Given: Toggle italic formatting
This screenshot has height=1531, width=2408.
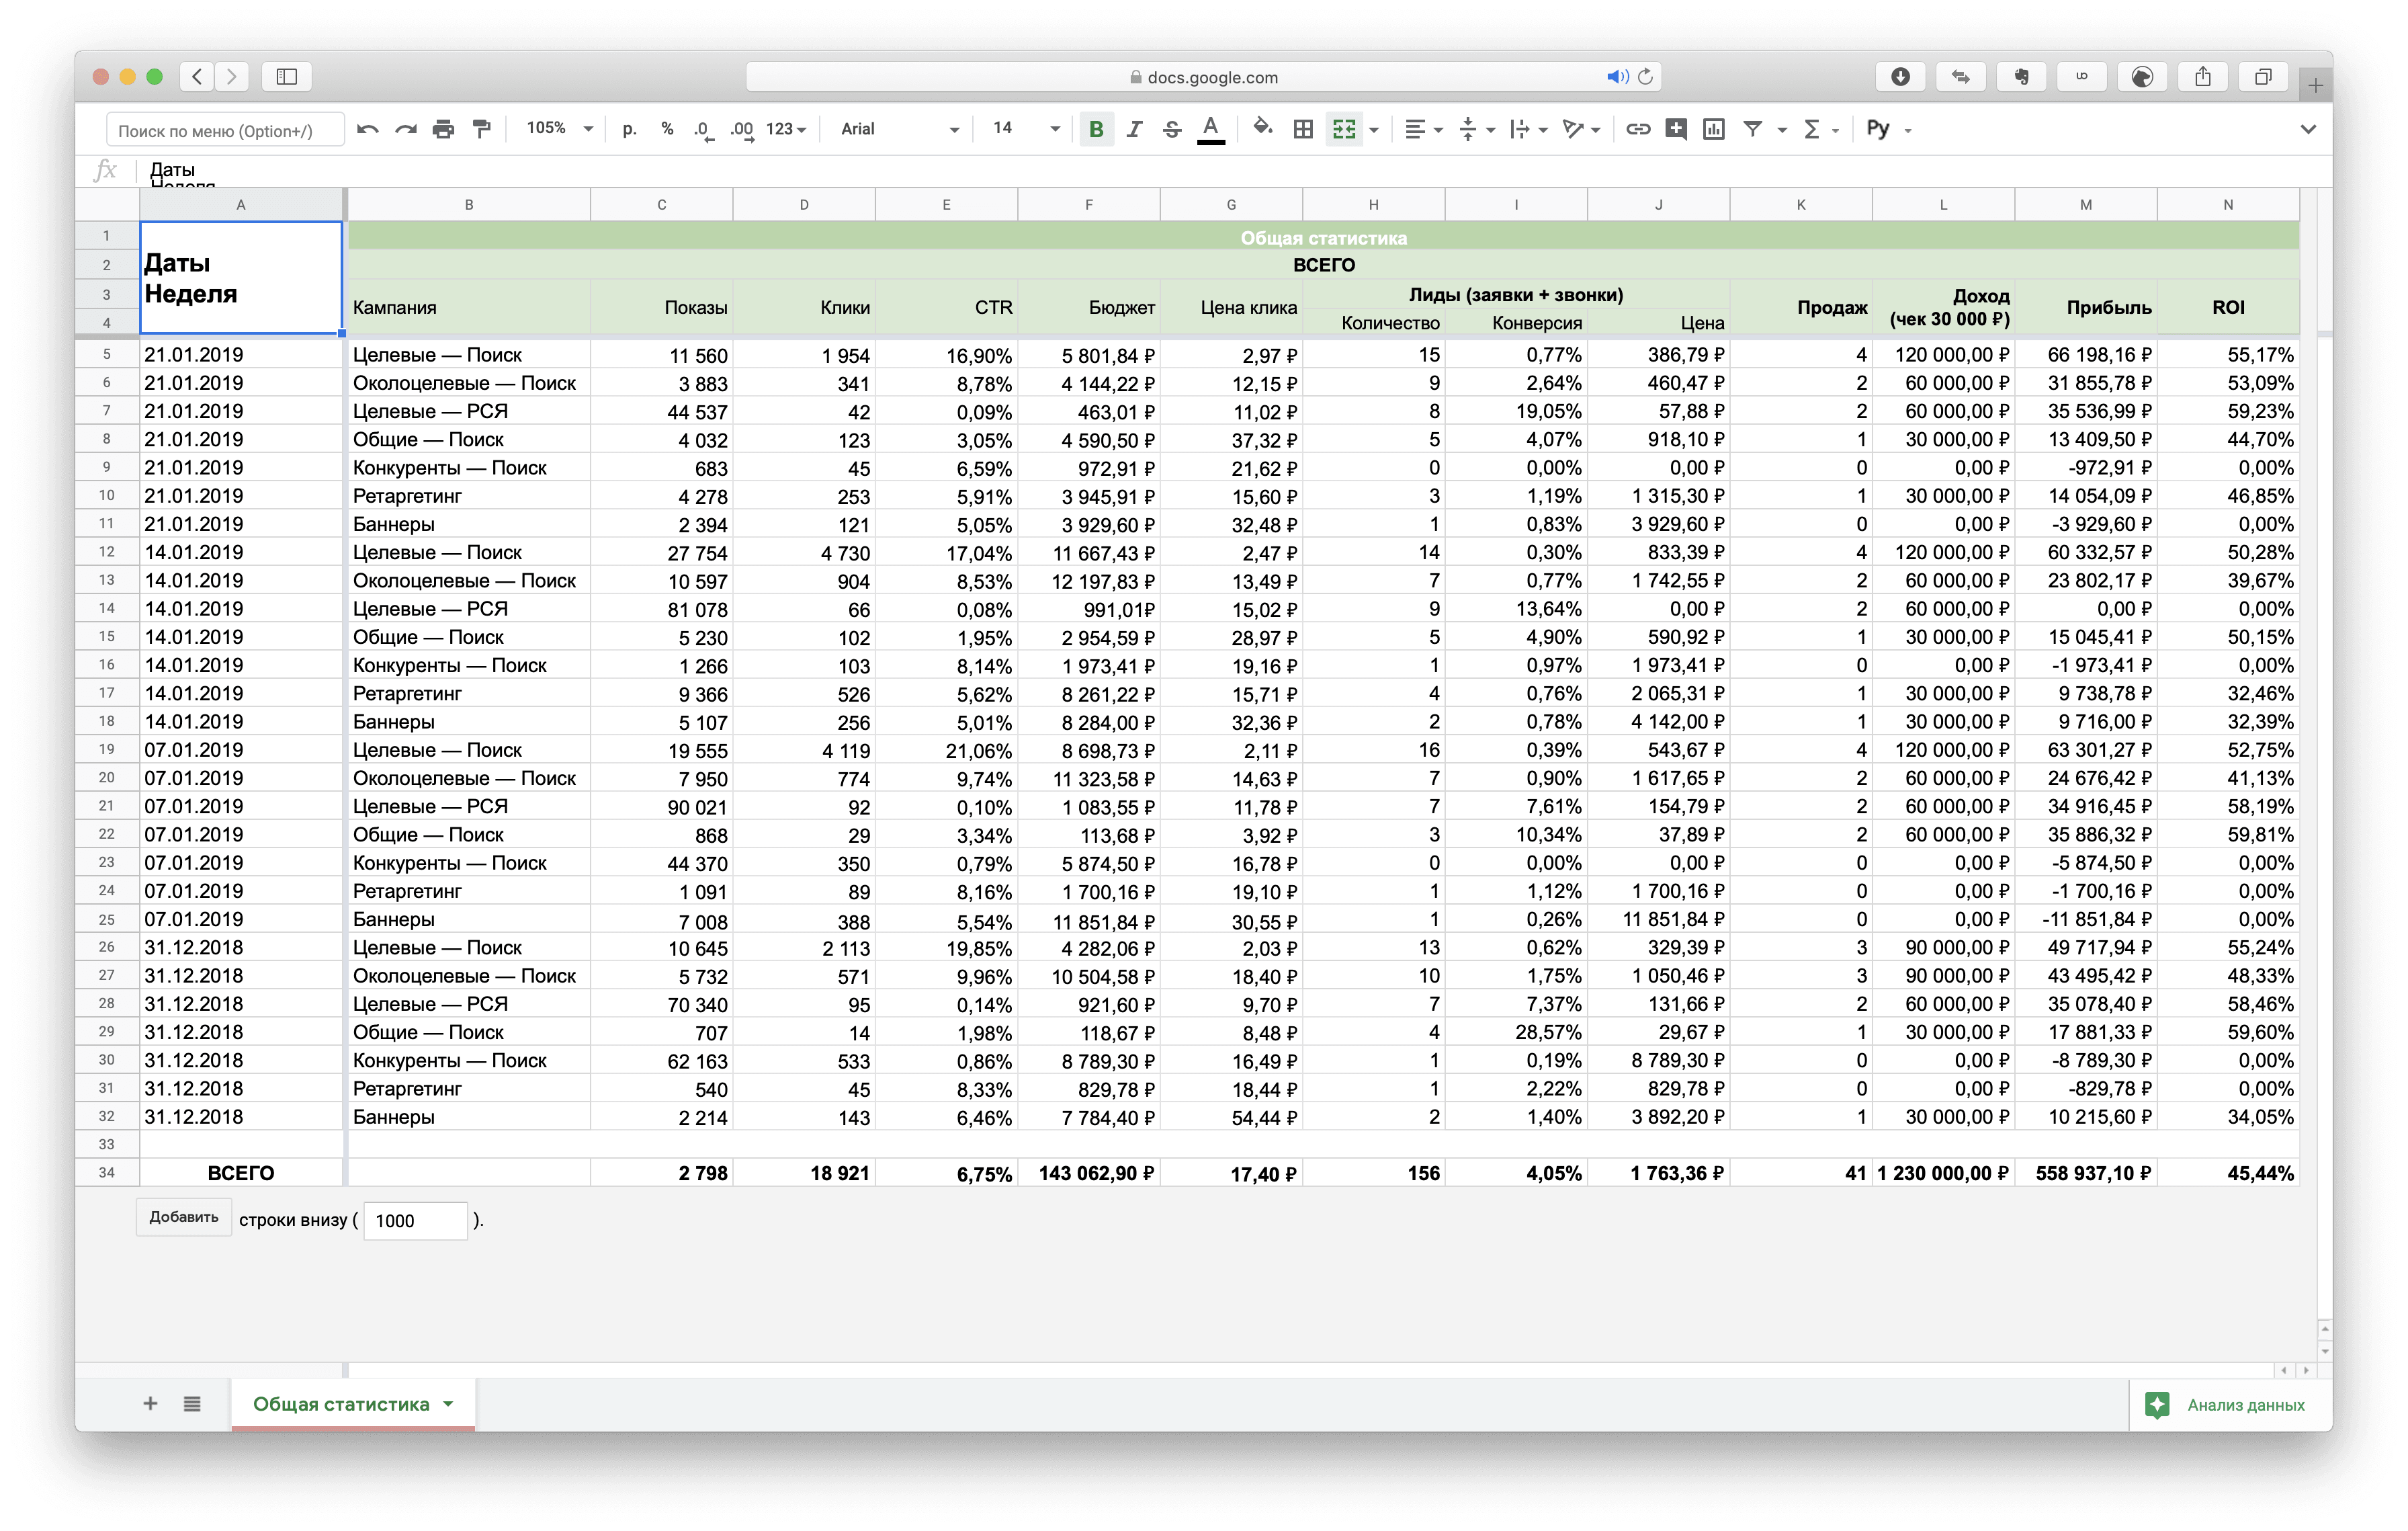Looking at the screenshot, I should 1134,129.
